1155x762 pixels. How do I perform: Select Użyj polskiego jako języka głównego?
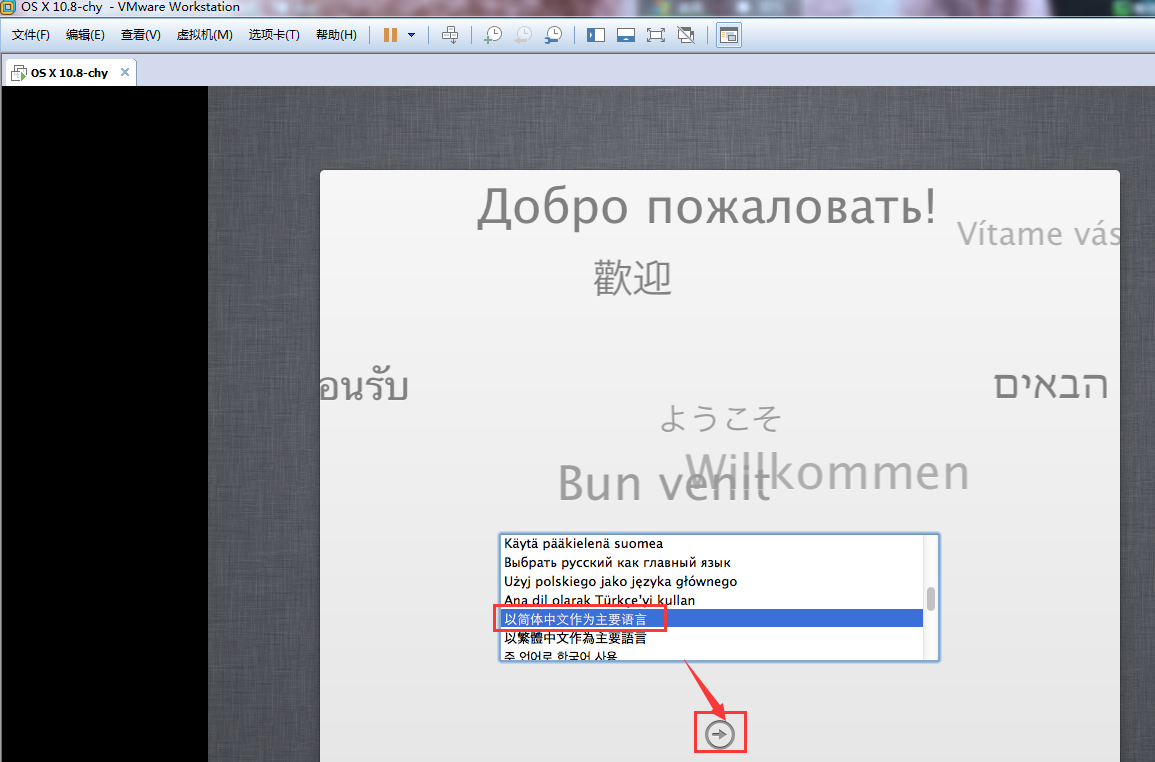click(x=711, y=581)
